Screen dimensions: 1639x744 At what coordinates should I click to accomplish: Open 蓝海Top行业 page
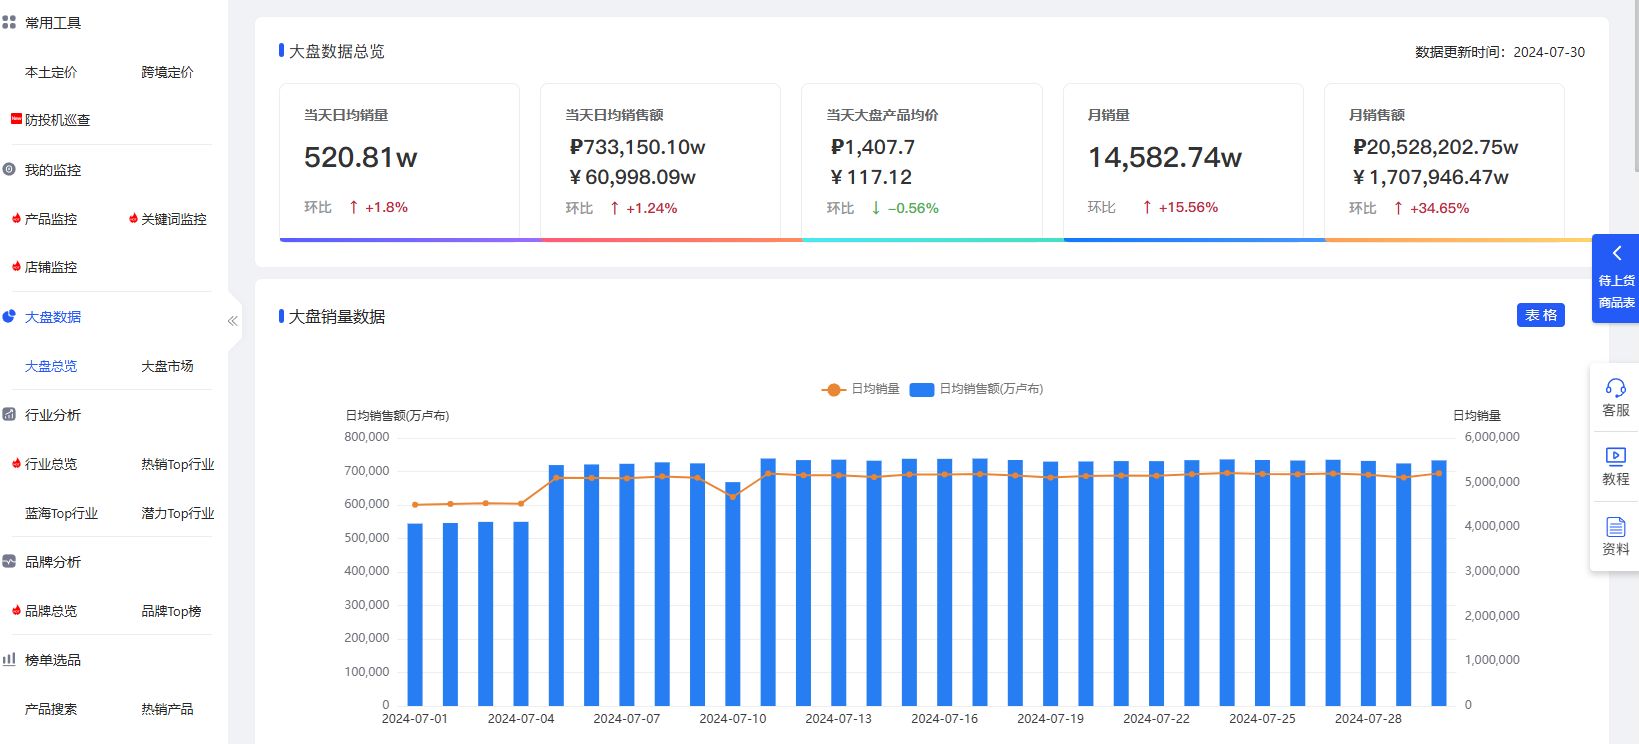(x=62, y=513)
